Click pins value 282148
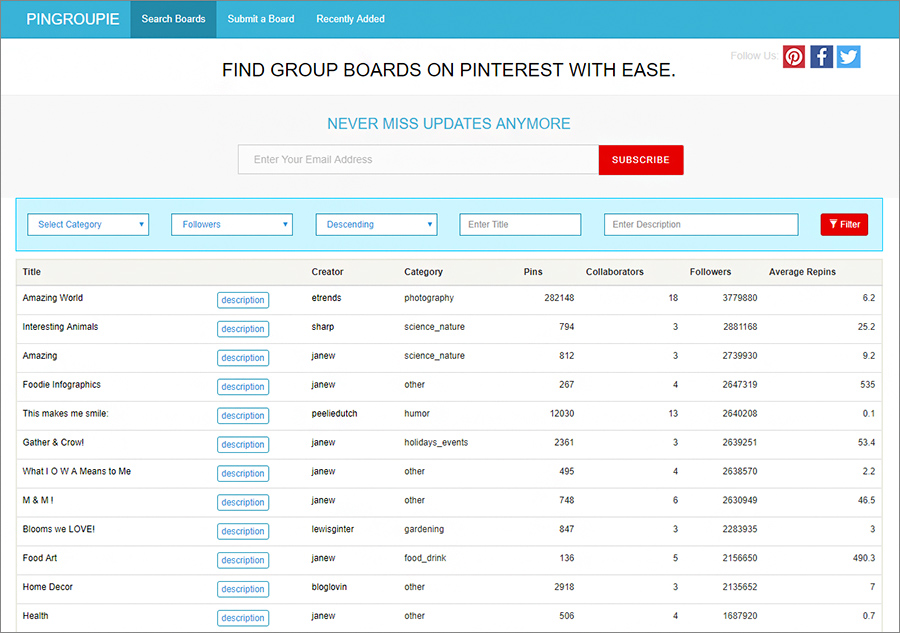Image resolution: width=900 pixels, height=633 pixels. click(x=559, y=298)
